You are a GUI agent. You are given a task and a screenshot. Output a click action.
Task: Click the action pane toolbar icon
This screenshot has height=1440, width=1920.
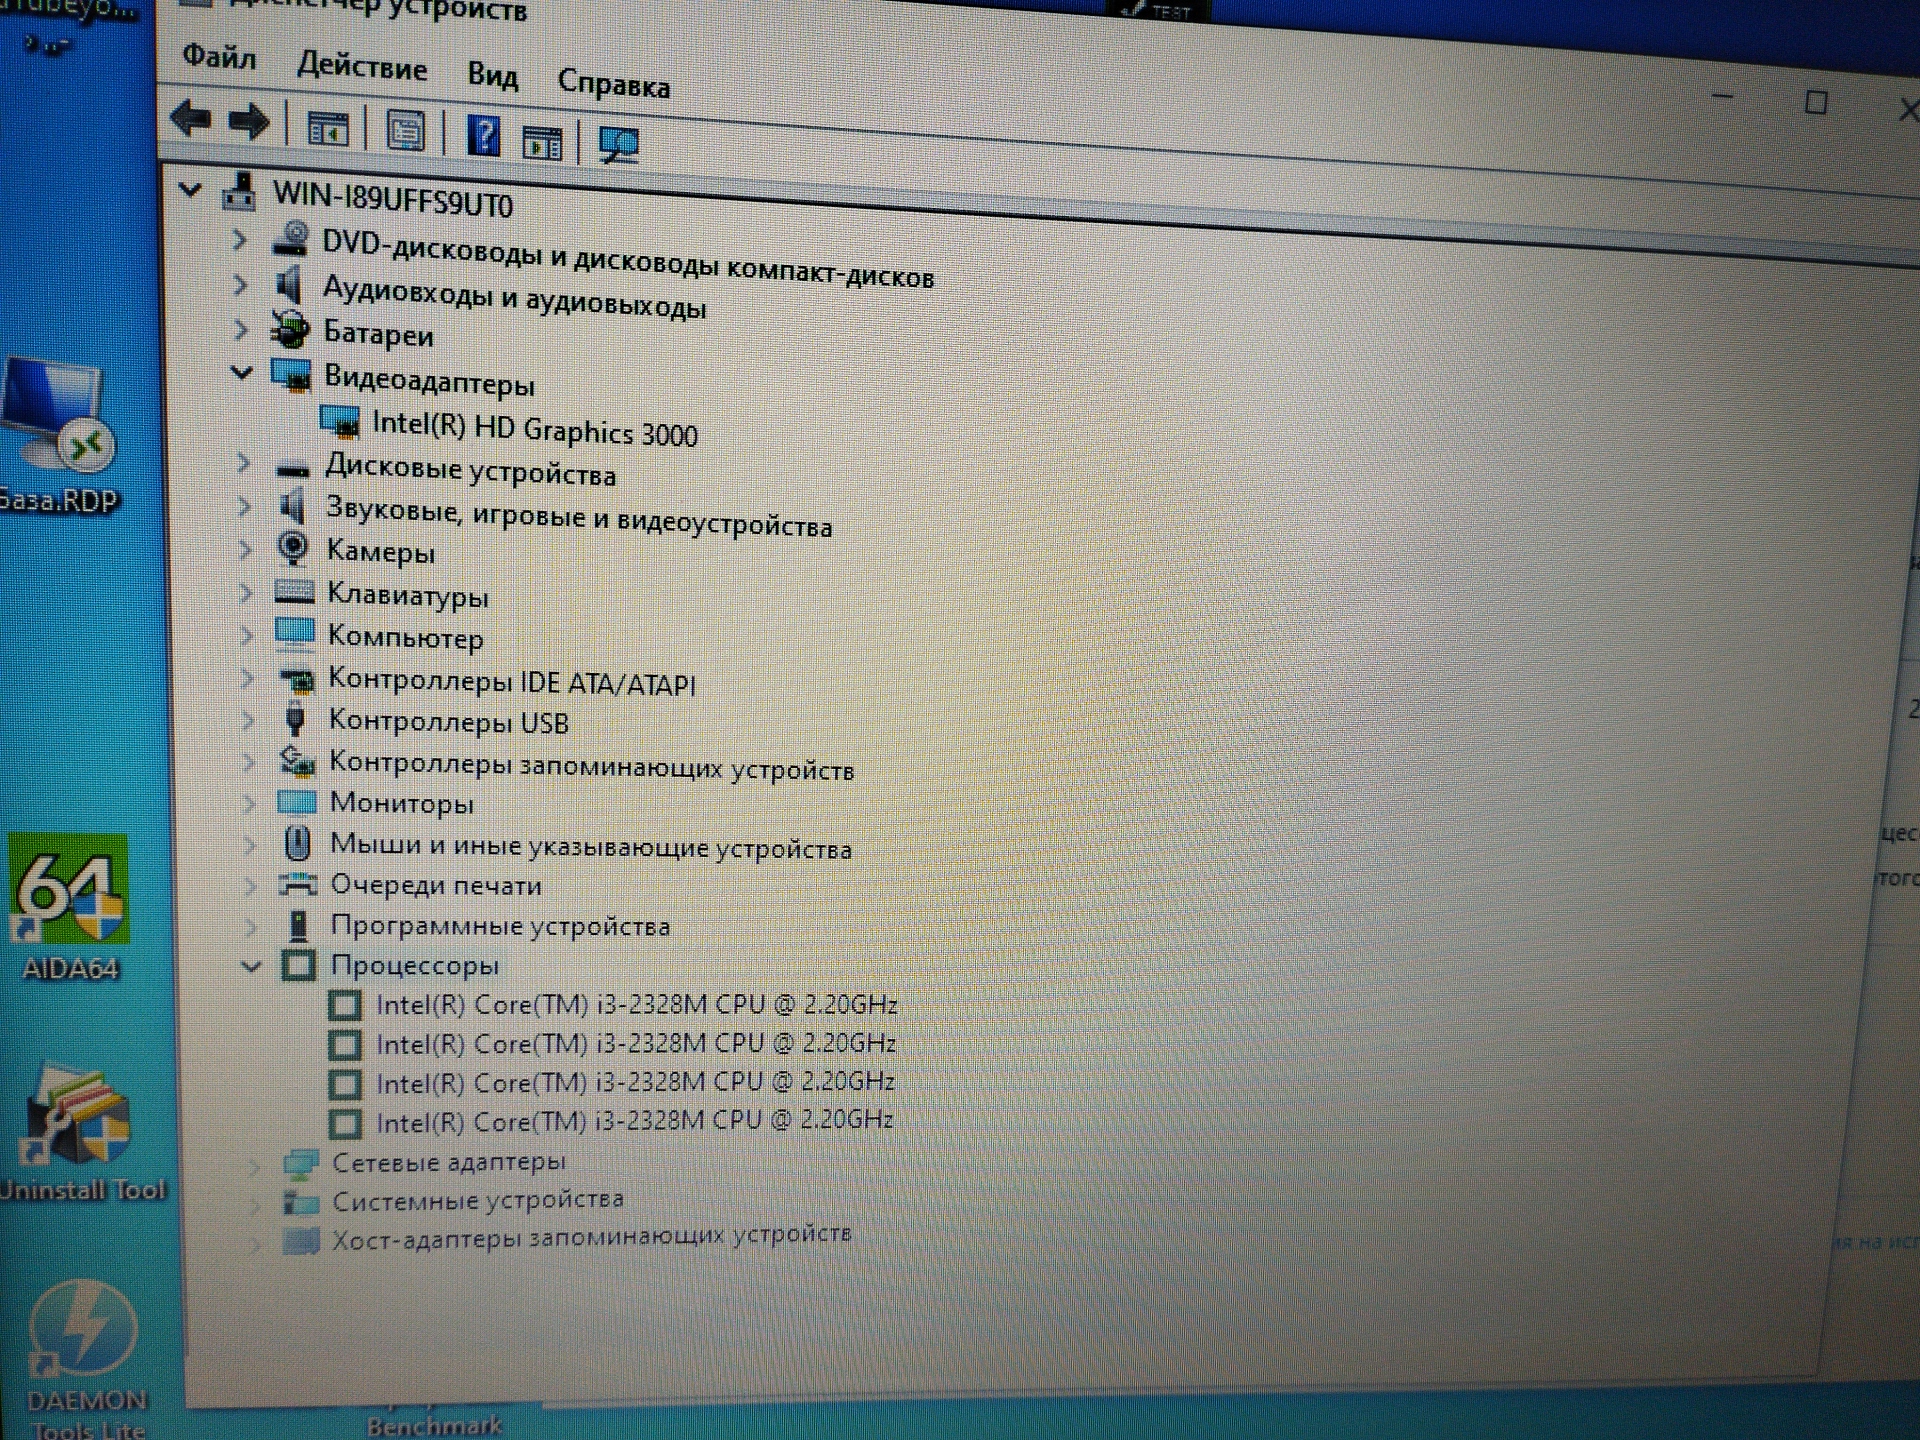pos(542,143)
